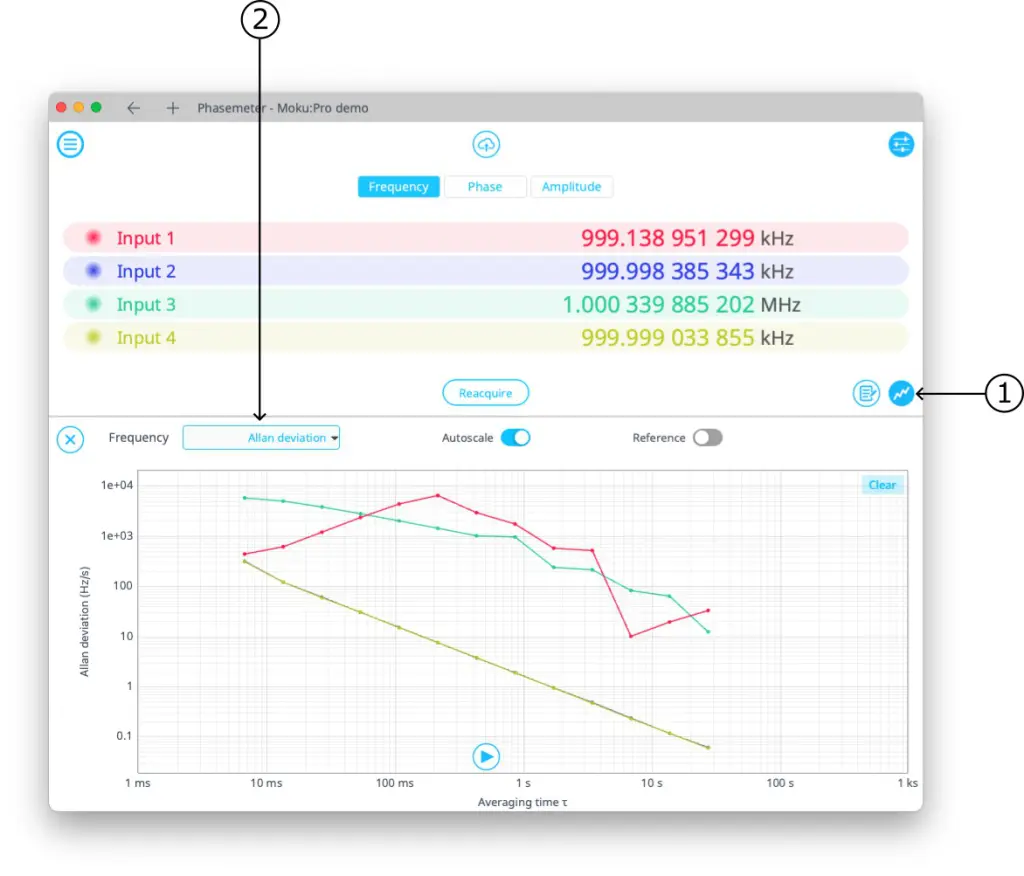Open the Allan deviation dropdown
Viewport: 1024px width, 876px height.
261,438
